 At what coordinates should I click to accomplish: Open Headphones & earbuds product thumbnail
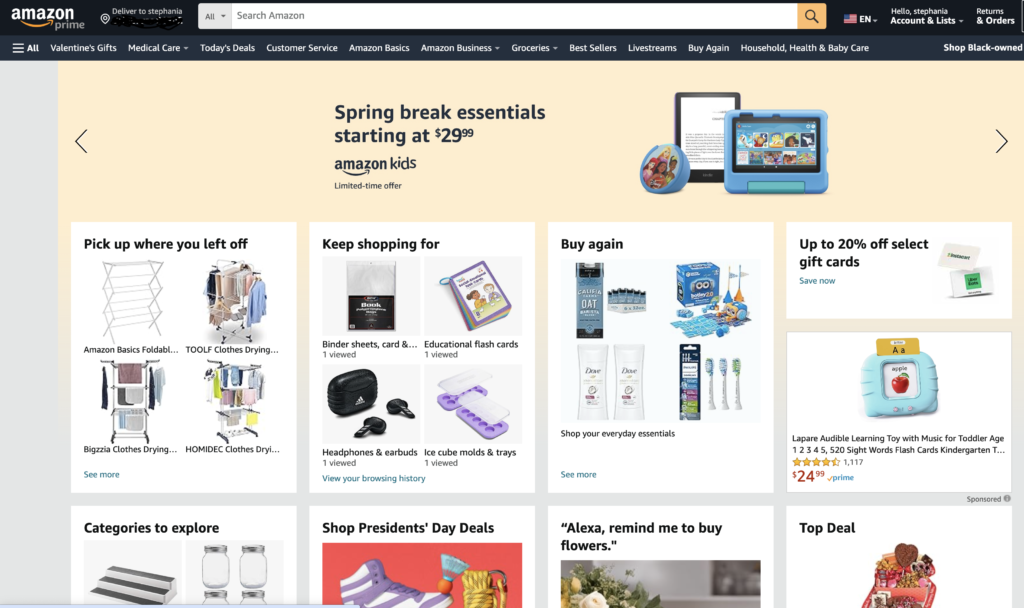pyautogui.click(x=371, y=404)
